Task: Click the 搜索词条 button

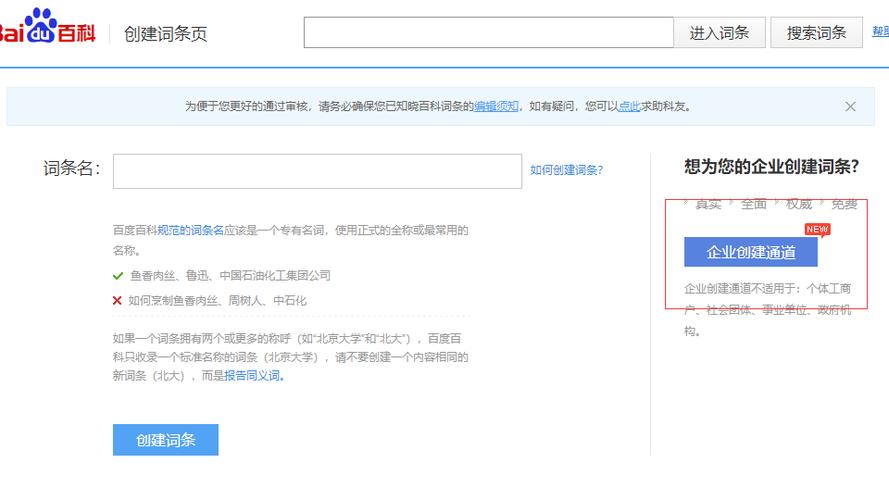Action: [816, 32]
